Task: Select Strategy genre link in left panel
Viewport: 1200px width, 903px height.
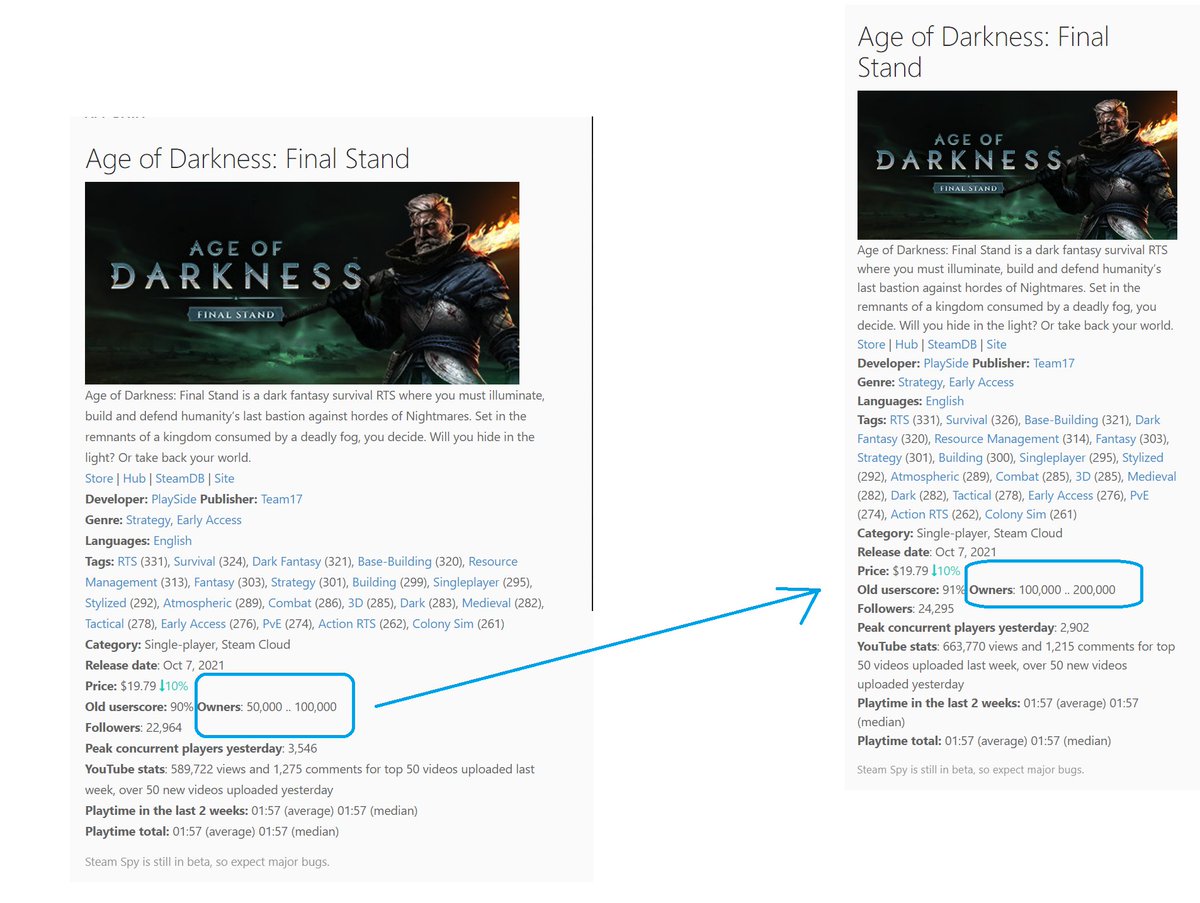Action: [x=148, y=520]
